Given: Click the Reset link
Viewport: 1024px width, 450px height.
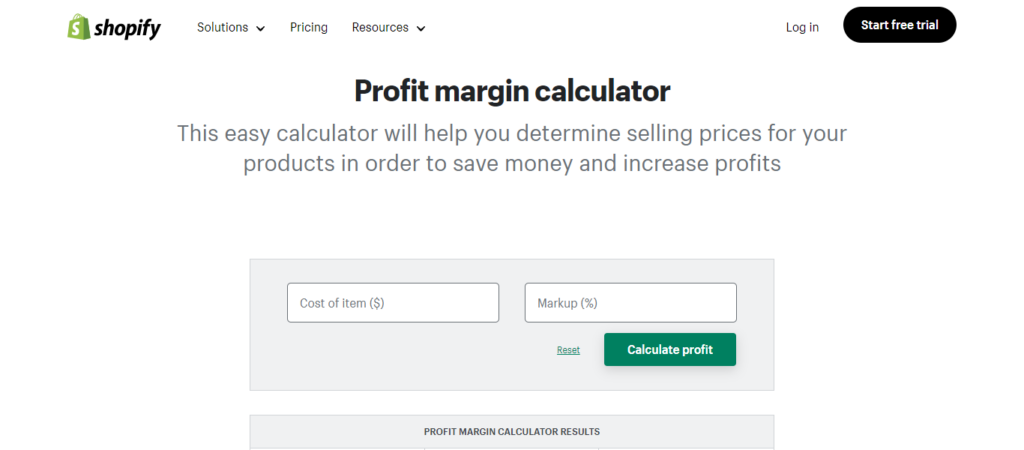Looking at the screenshot, I should coord(568,350).
